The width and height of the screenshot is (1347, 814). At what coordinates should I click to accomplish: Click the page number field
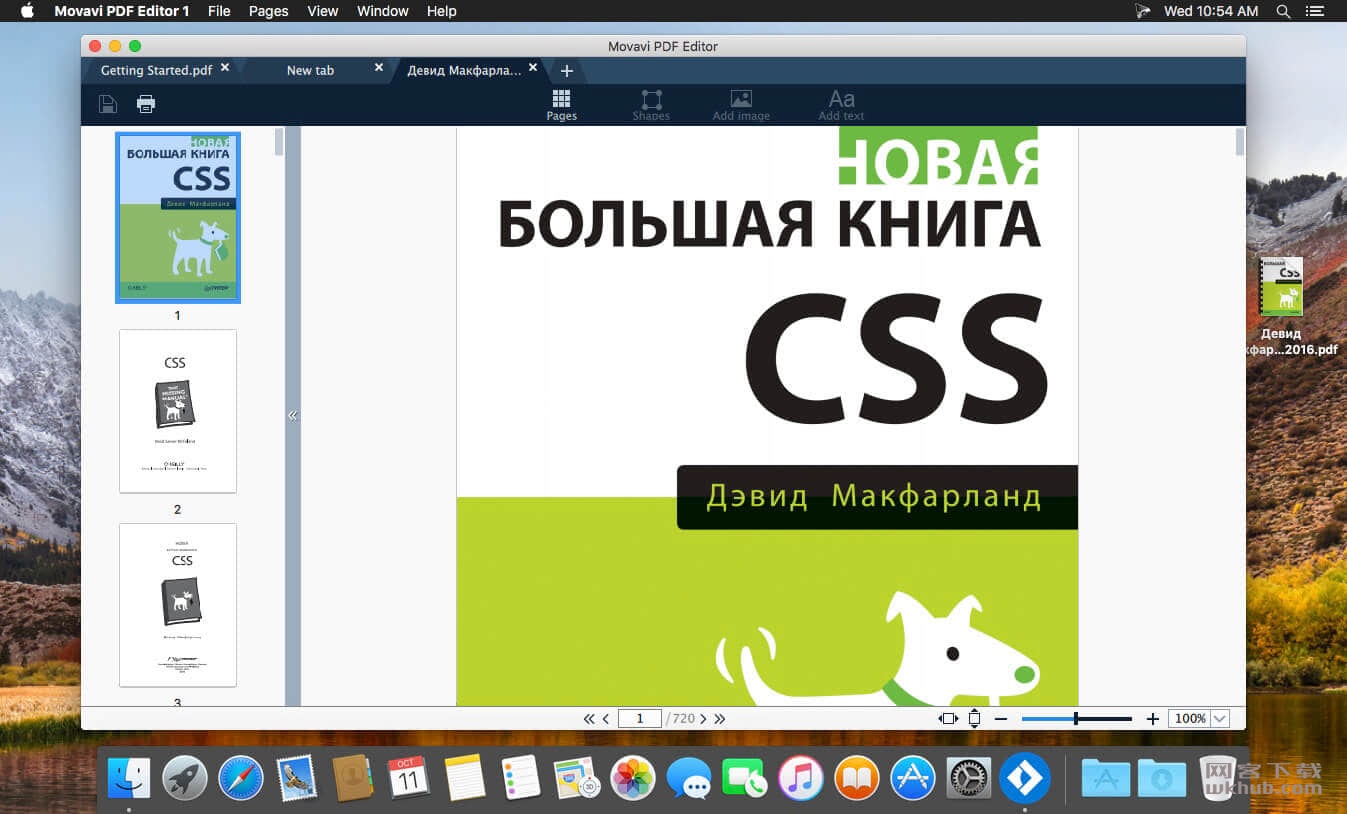click(640, 718)
